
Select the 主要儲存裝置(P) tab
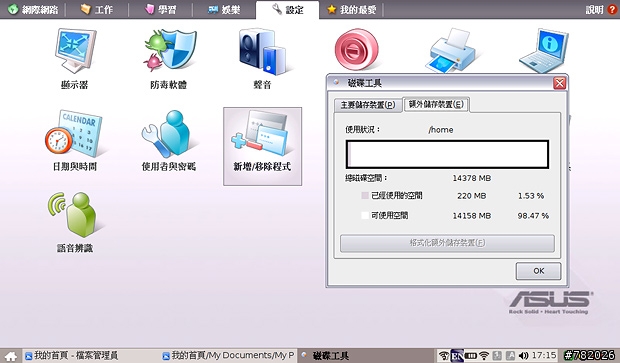[368, 105]
